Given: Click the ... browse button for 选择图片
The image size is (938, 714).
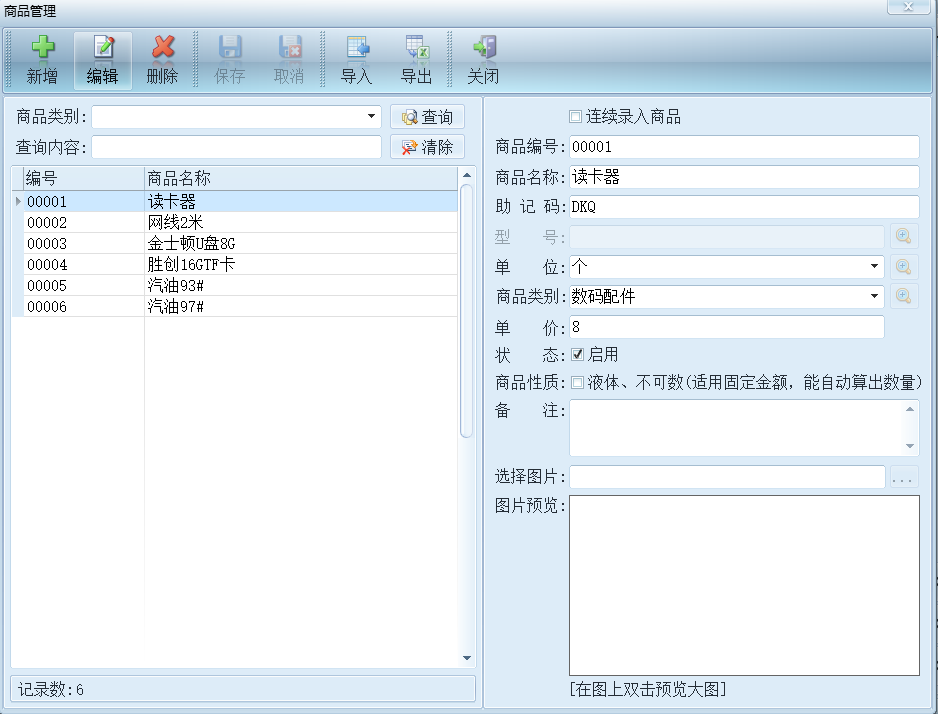Looking at the screenshot, I should (904, 477).
